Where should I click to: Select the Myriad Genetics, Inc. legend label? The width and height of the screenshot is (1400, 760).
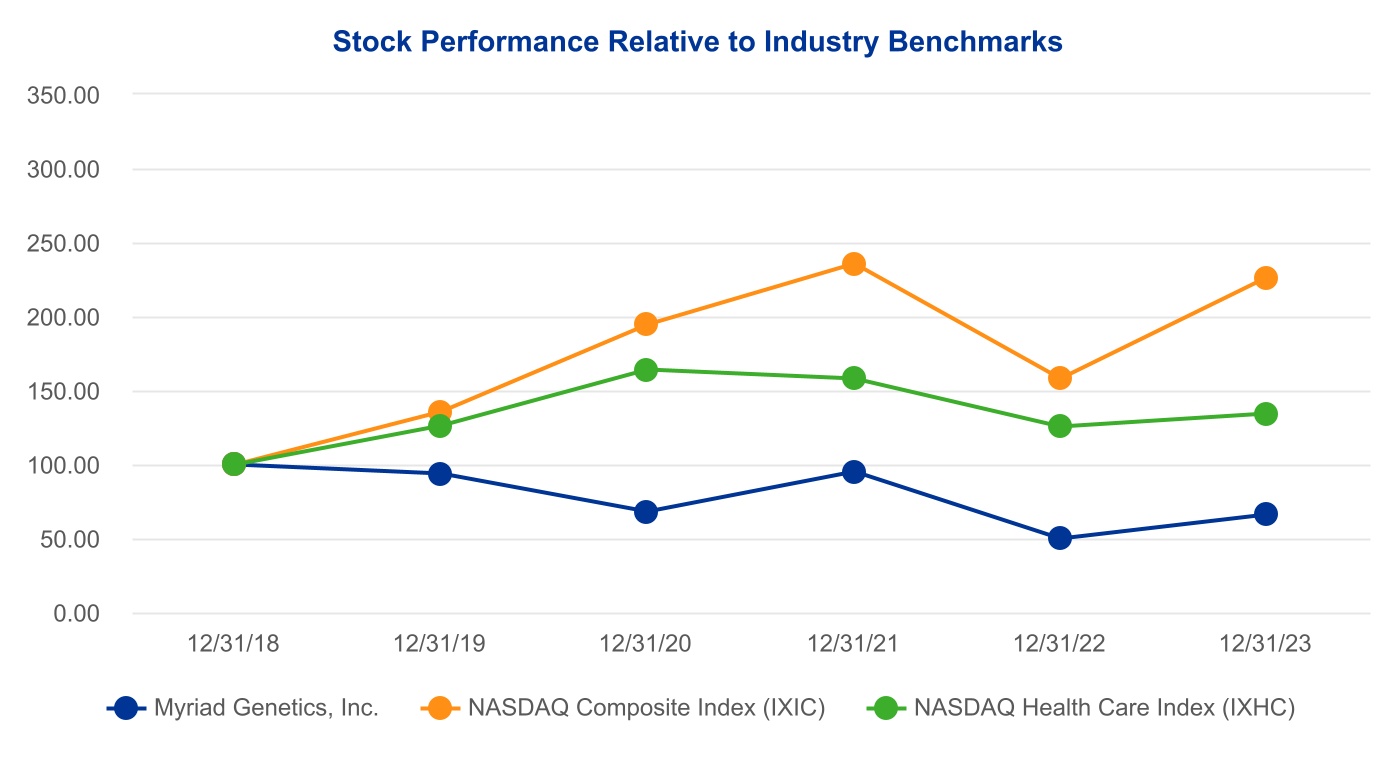pos(266,708)
